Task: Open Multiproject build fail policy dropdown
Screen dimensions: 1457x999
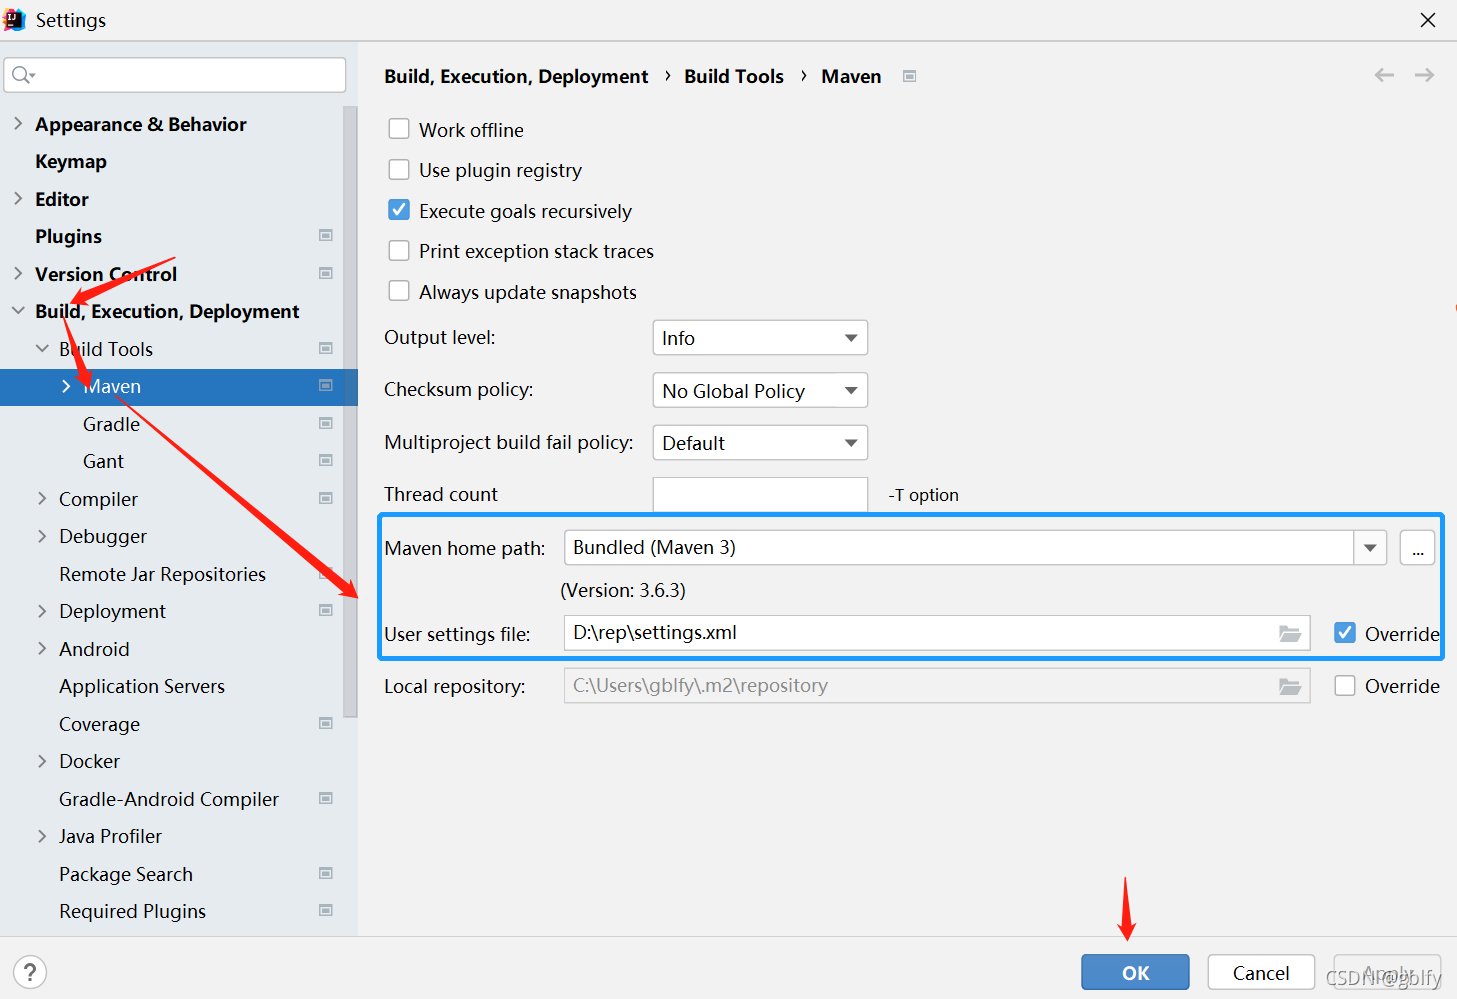Action: (760, 443)
